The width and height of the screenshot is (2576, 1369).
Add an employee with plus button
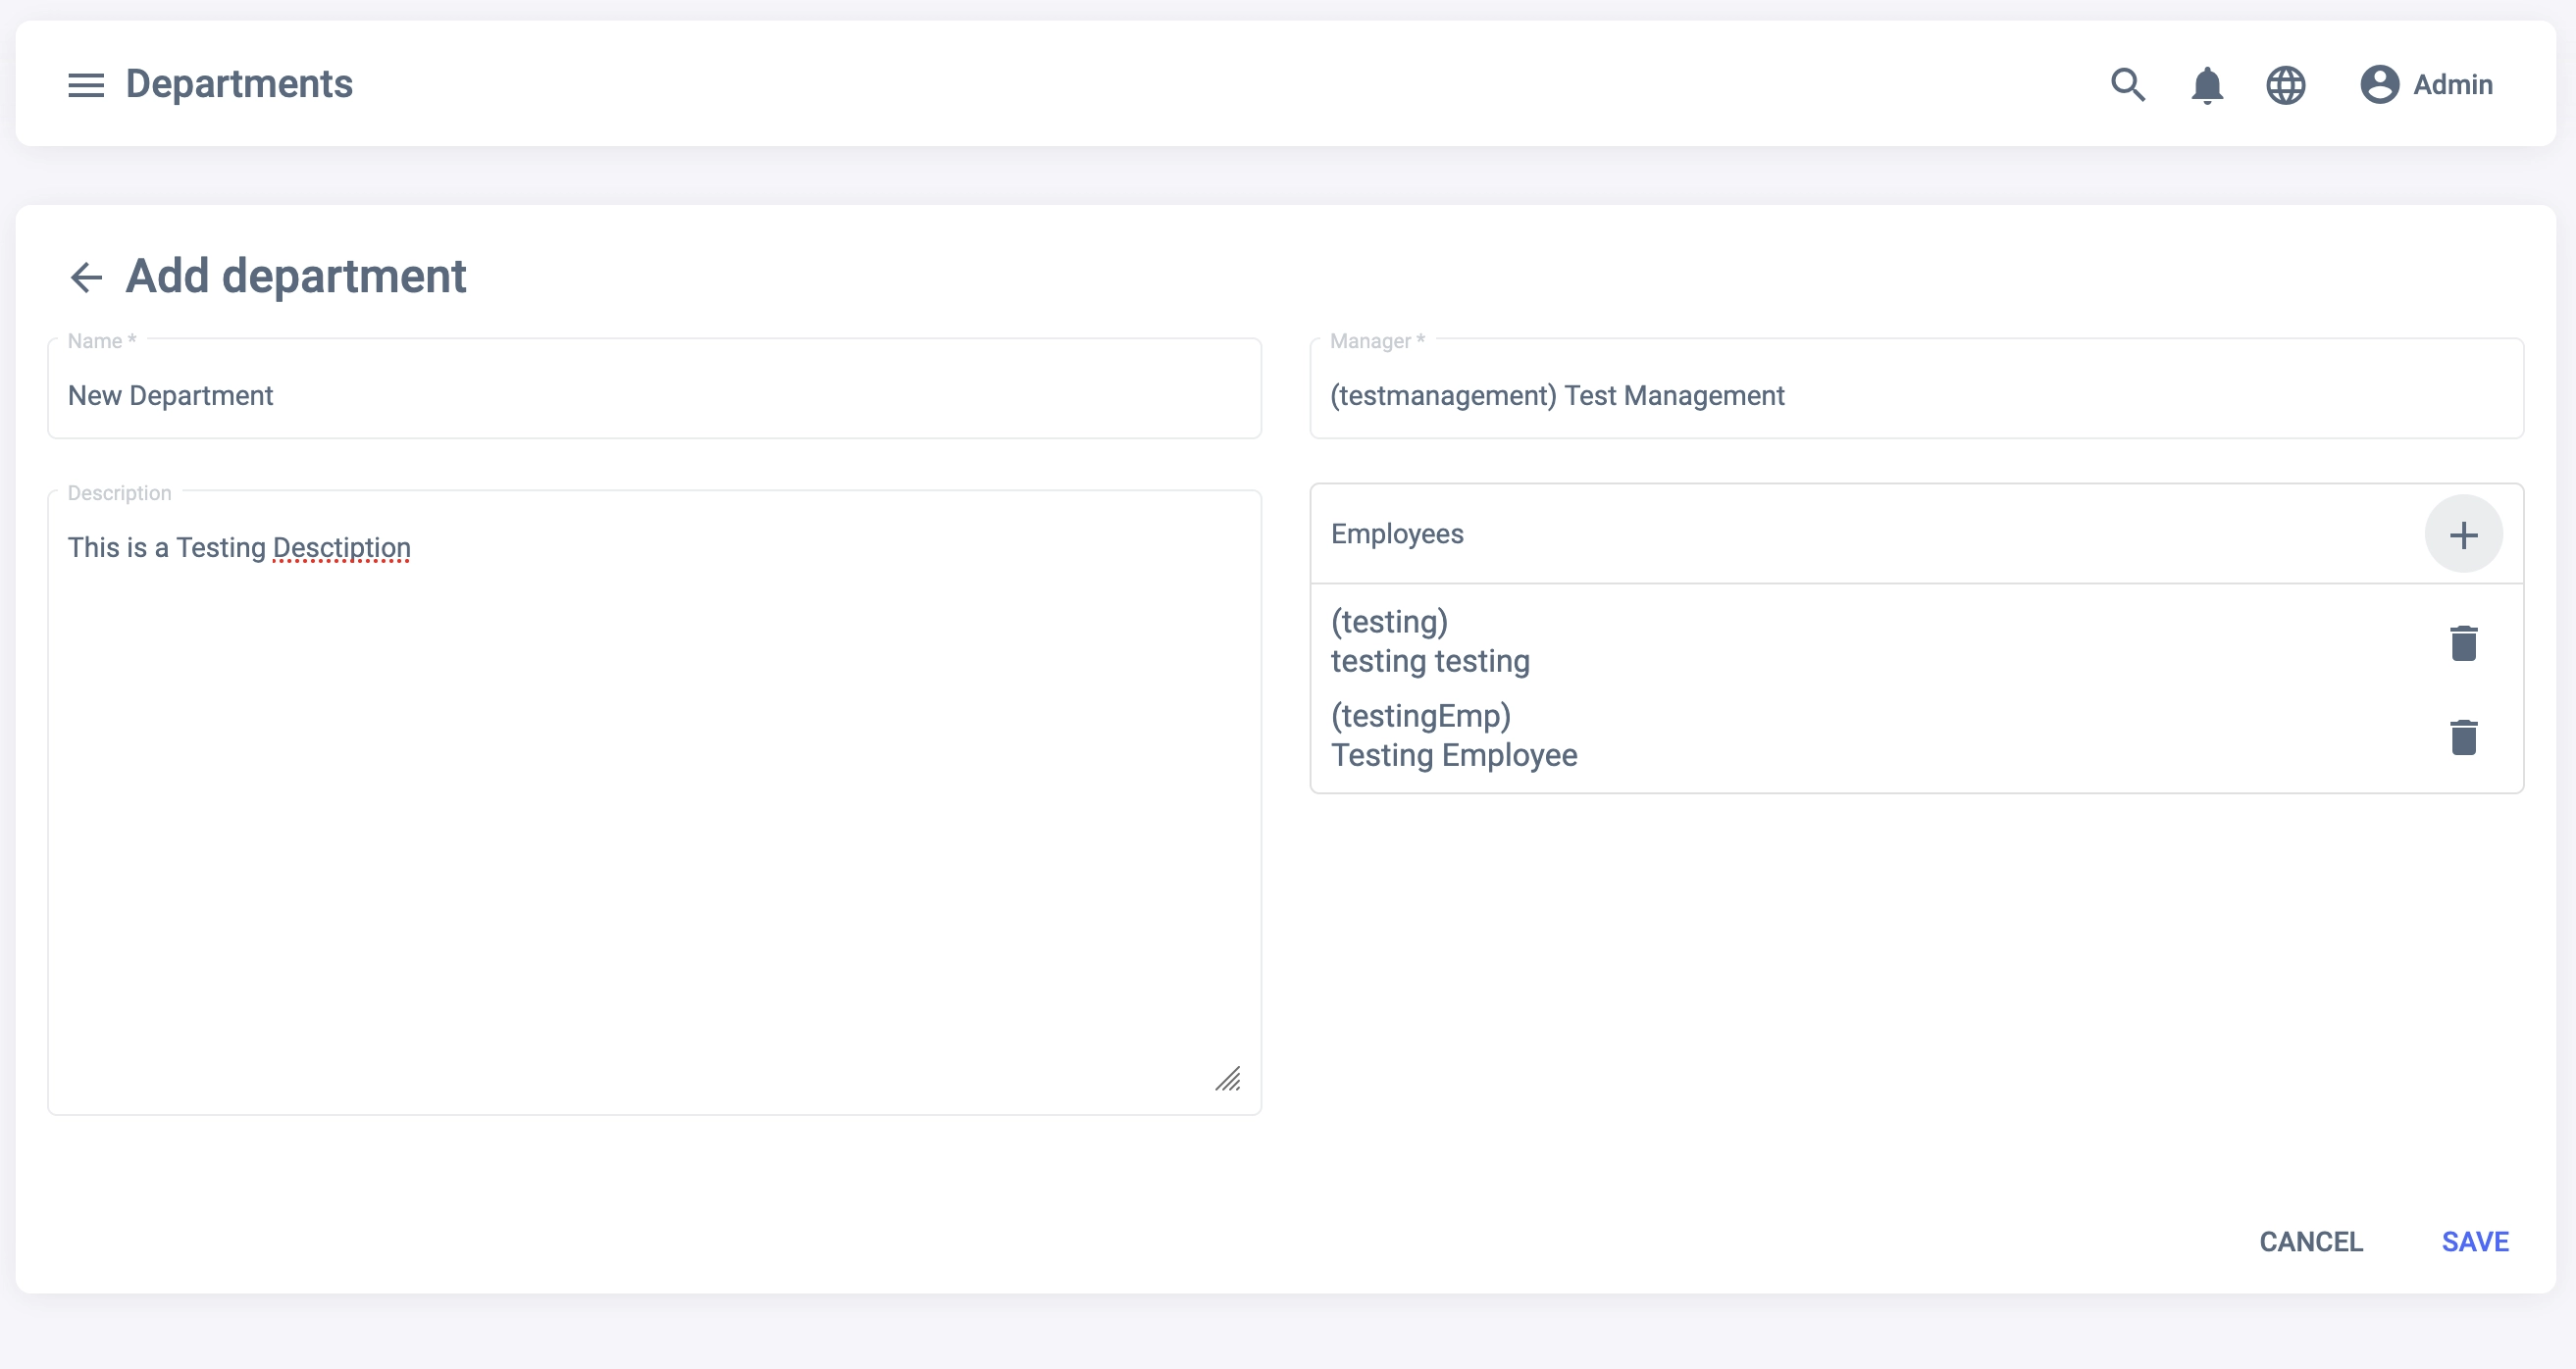(x=2463, y=535)
